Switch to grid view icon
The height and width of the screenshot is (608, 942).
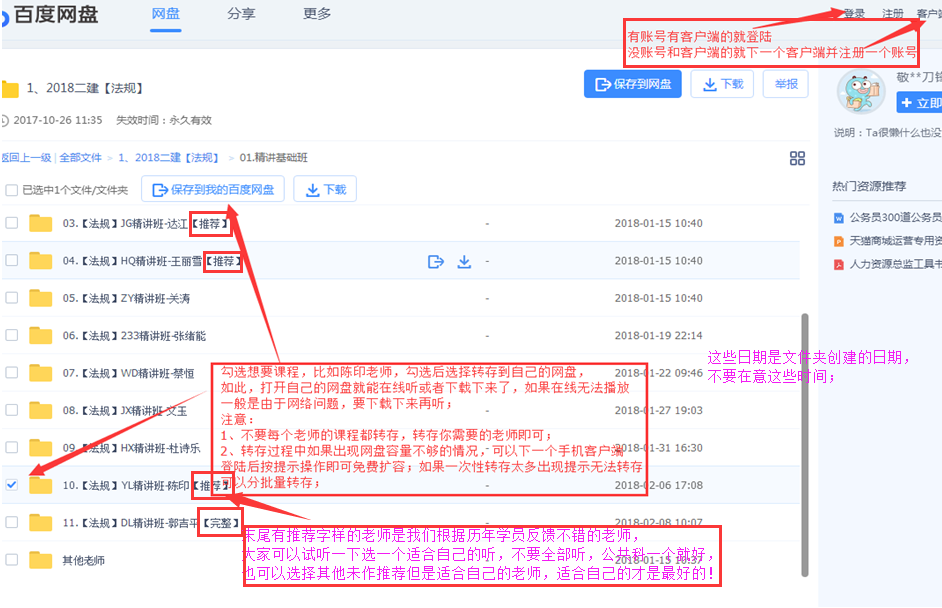click(797, 159)
